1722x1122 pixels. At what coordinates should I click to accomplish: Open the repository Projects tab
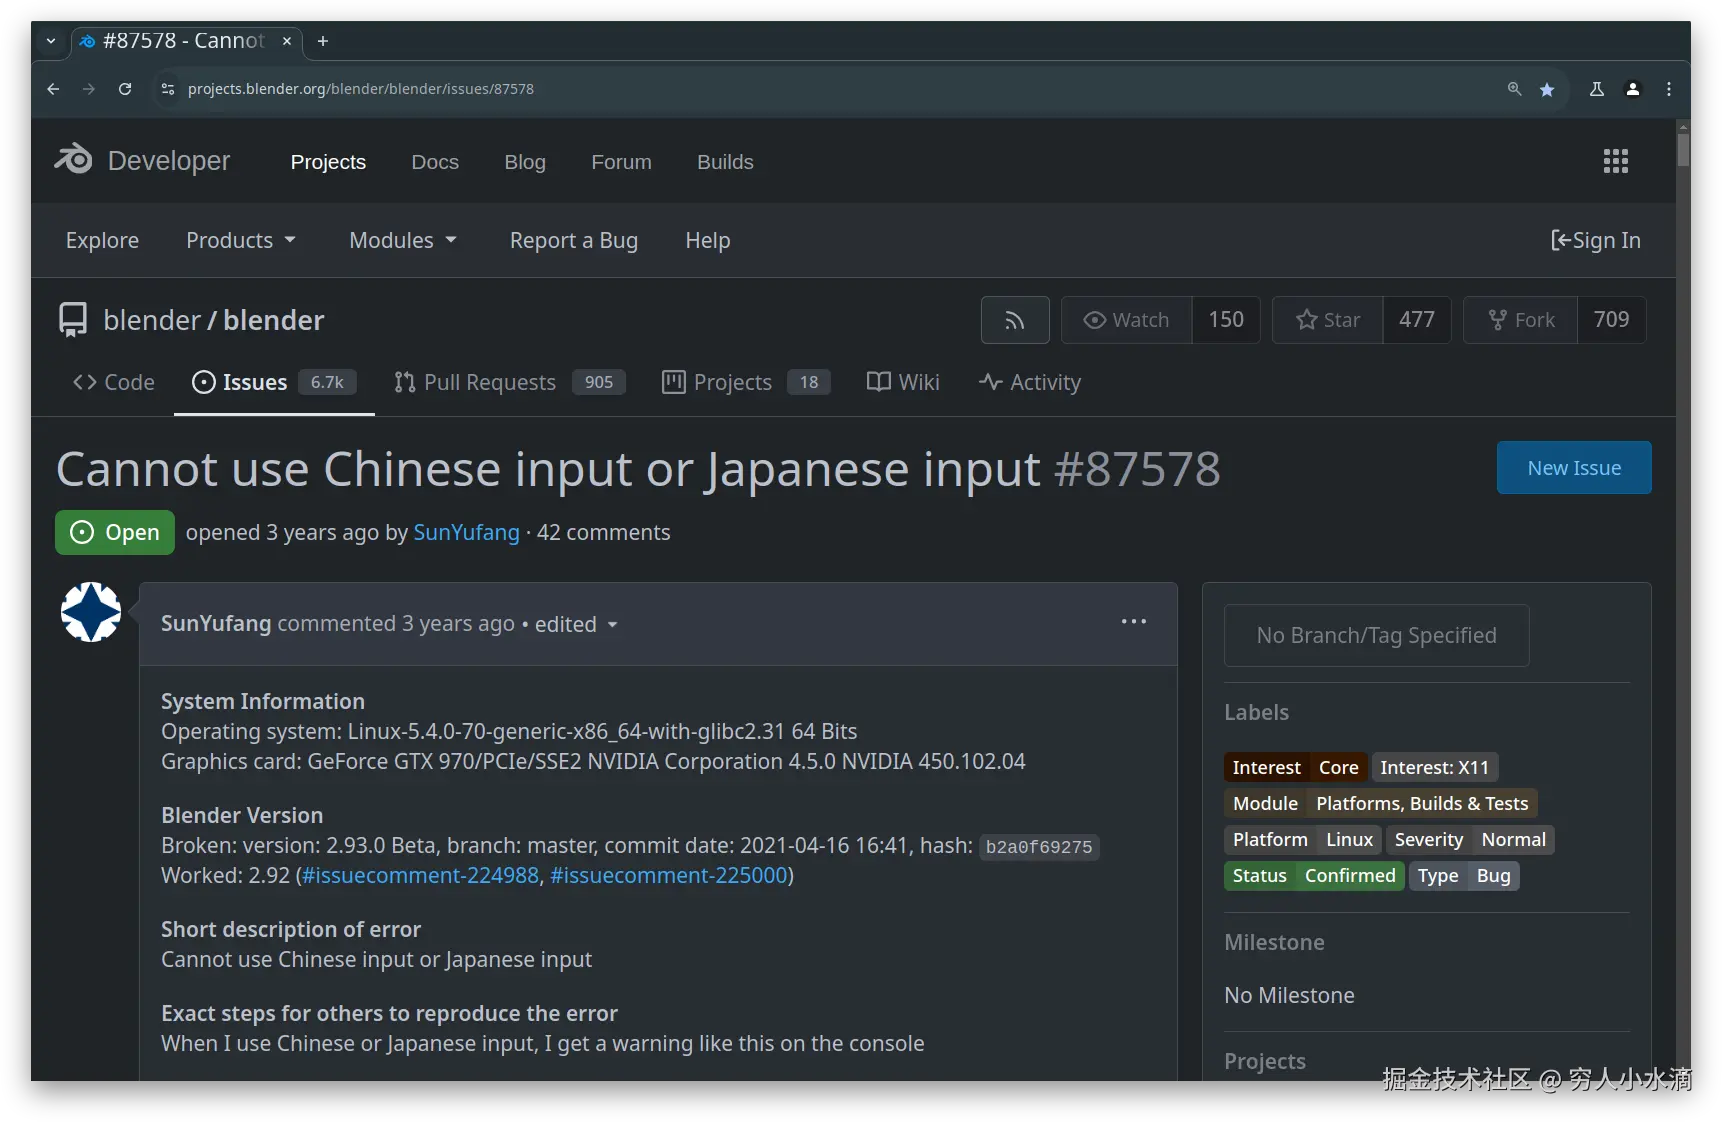746,382
